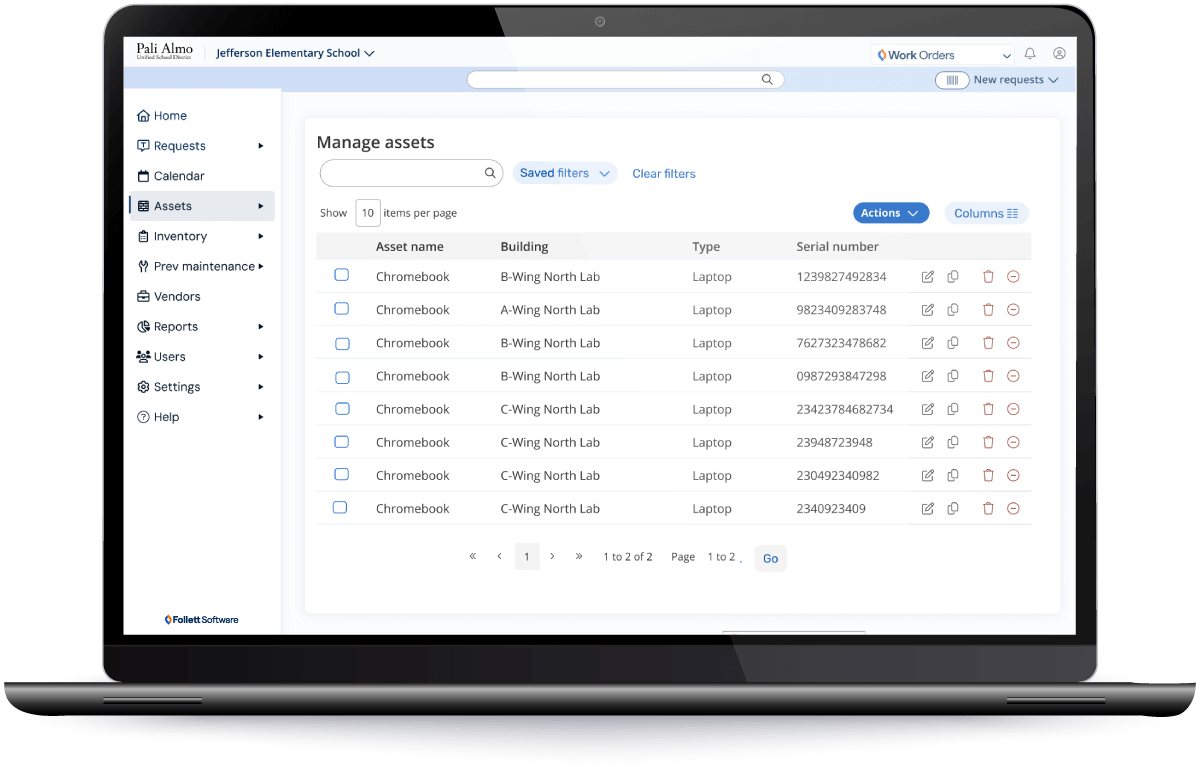Delete the asset with serial 7627323478682
The width and height of the screenshot is (1200, 766).
988,343
